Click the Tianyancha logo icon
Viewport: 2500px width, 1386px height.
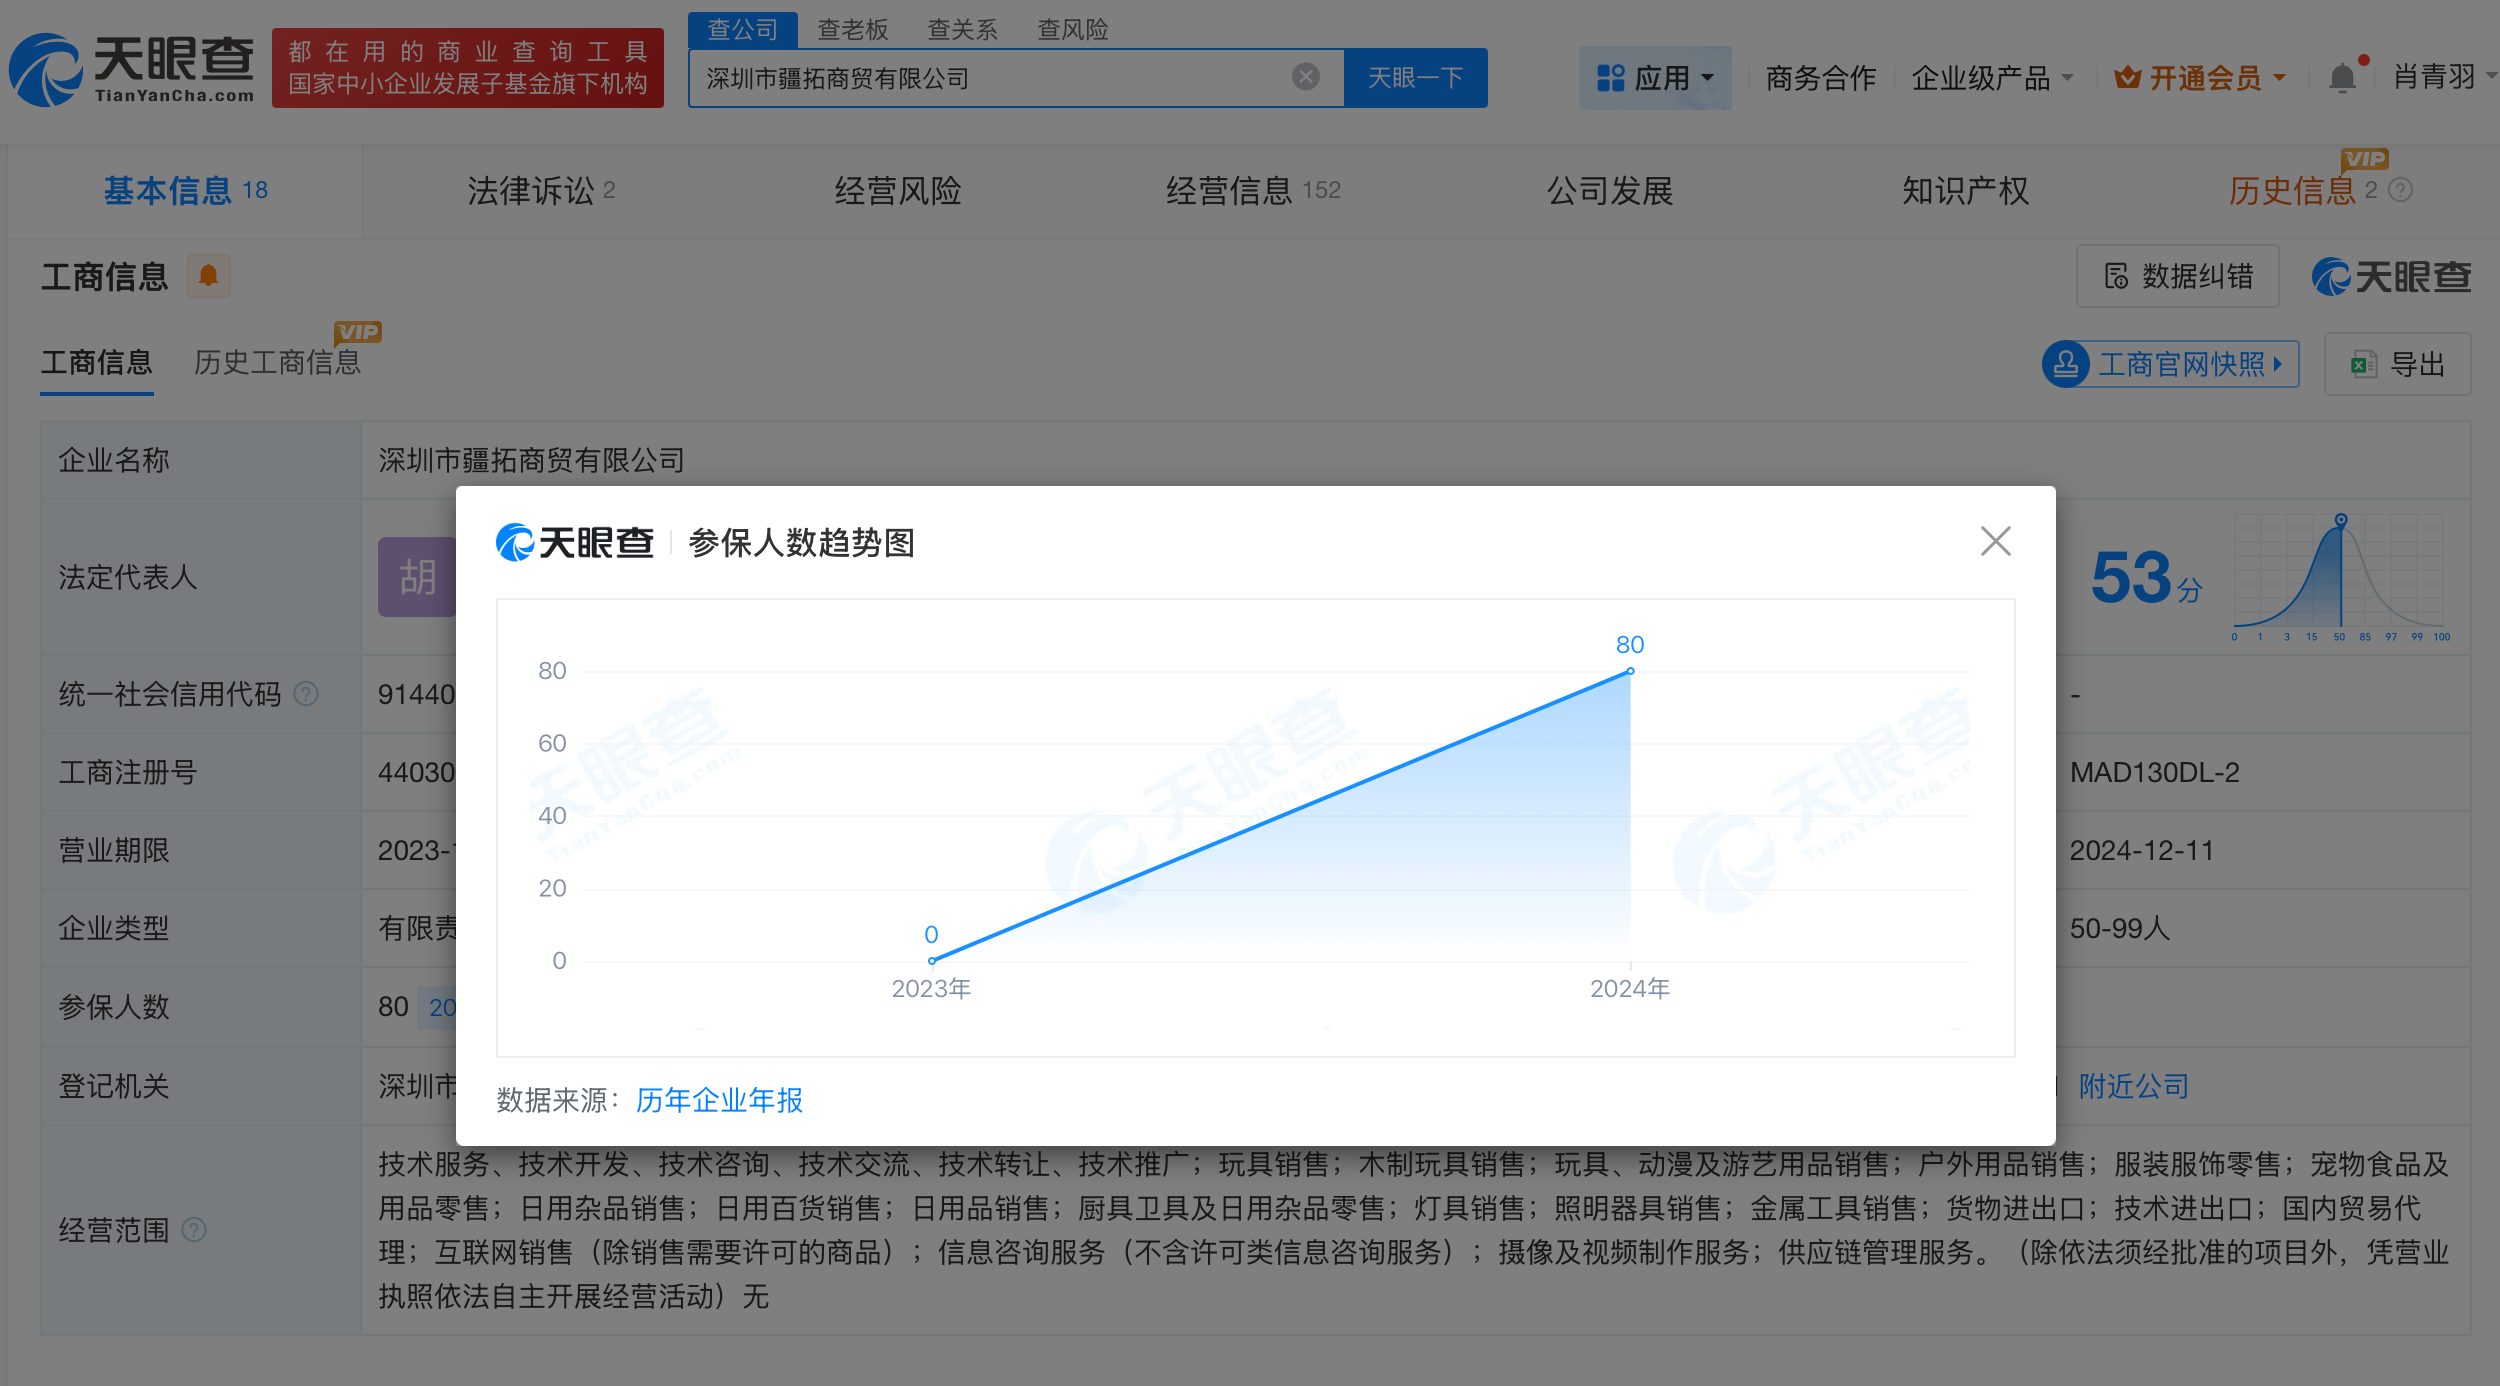[x=47, y=67]
